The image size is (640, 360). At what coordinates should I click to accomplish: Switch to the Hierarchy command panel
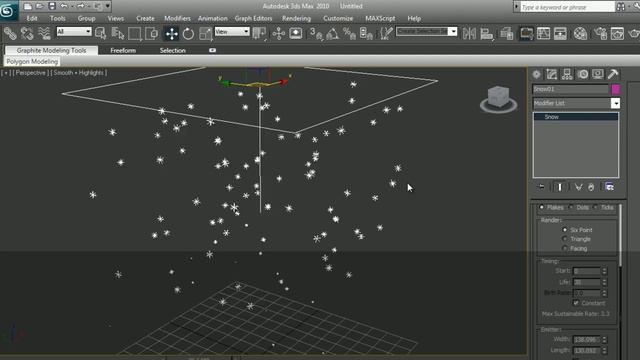[x=567, y=74]
